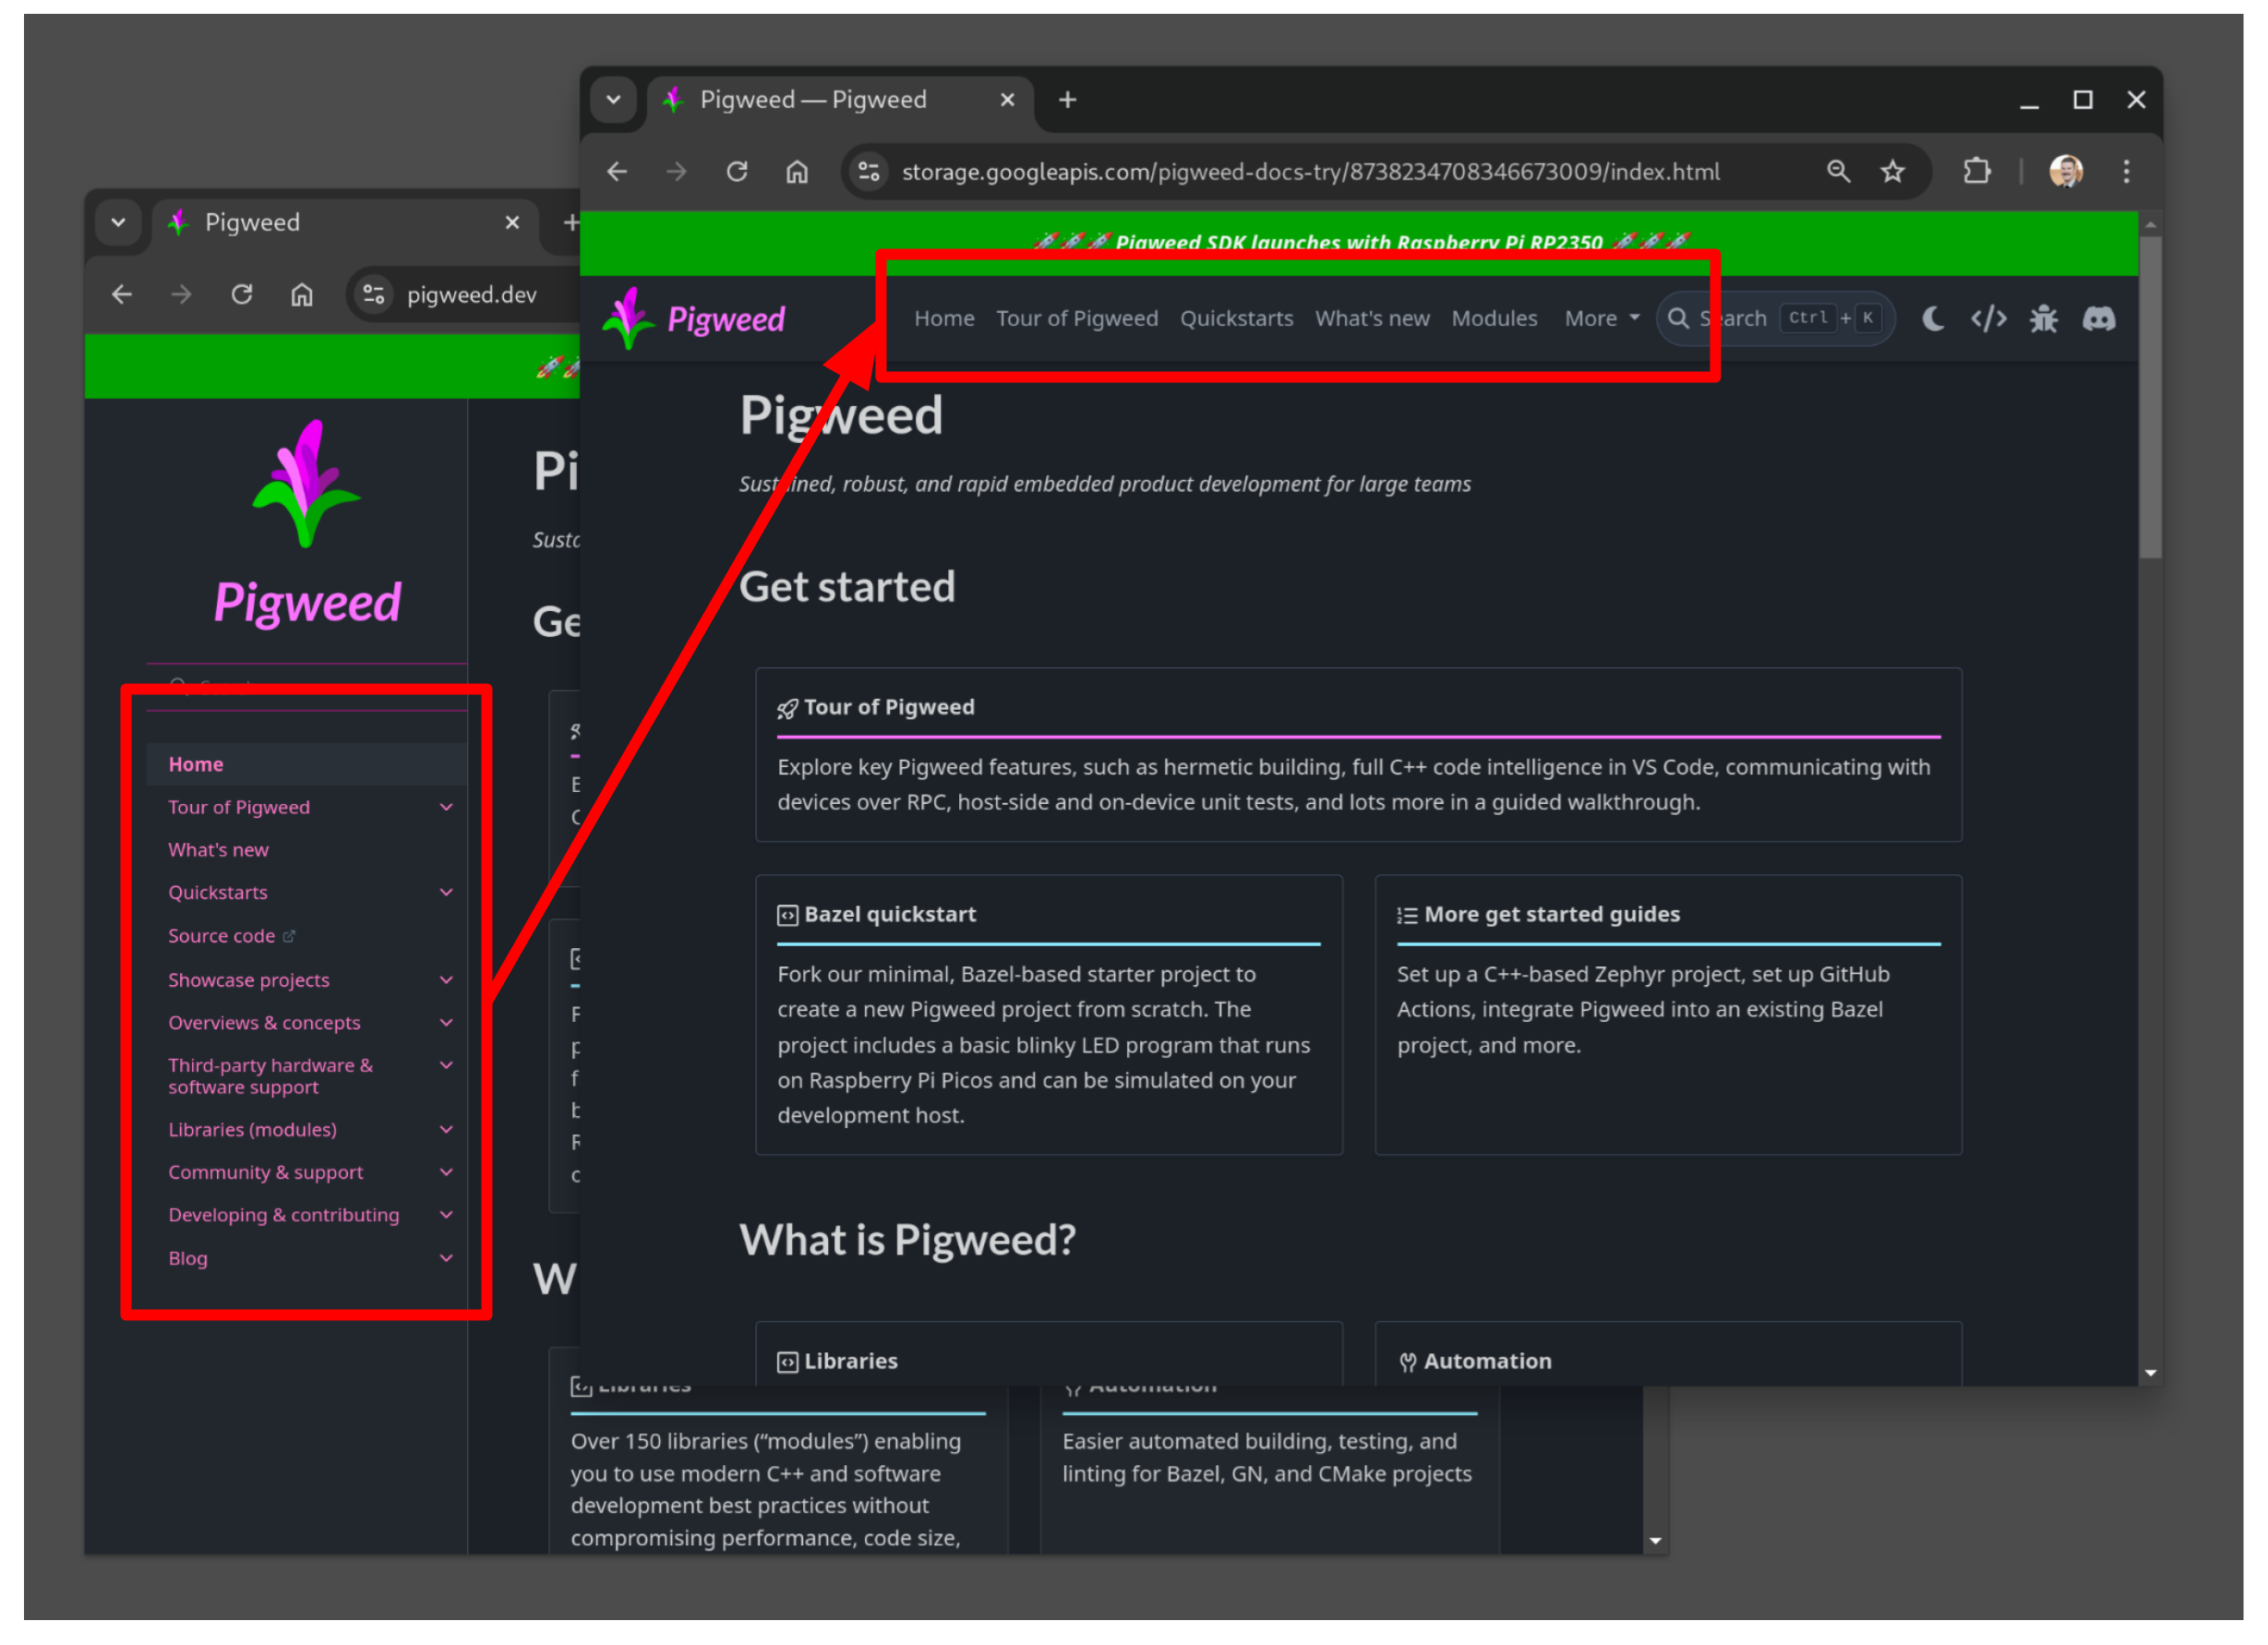Close the 'Pigweed — Pigweed' tab

[1007, 100]
